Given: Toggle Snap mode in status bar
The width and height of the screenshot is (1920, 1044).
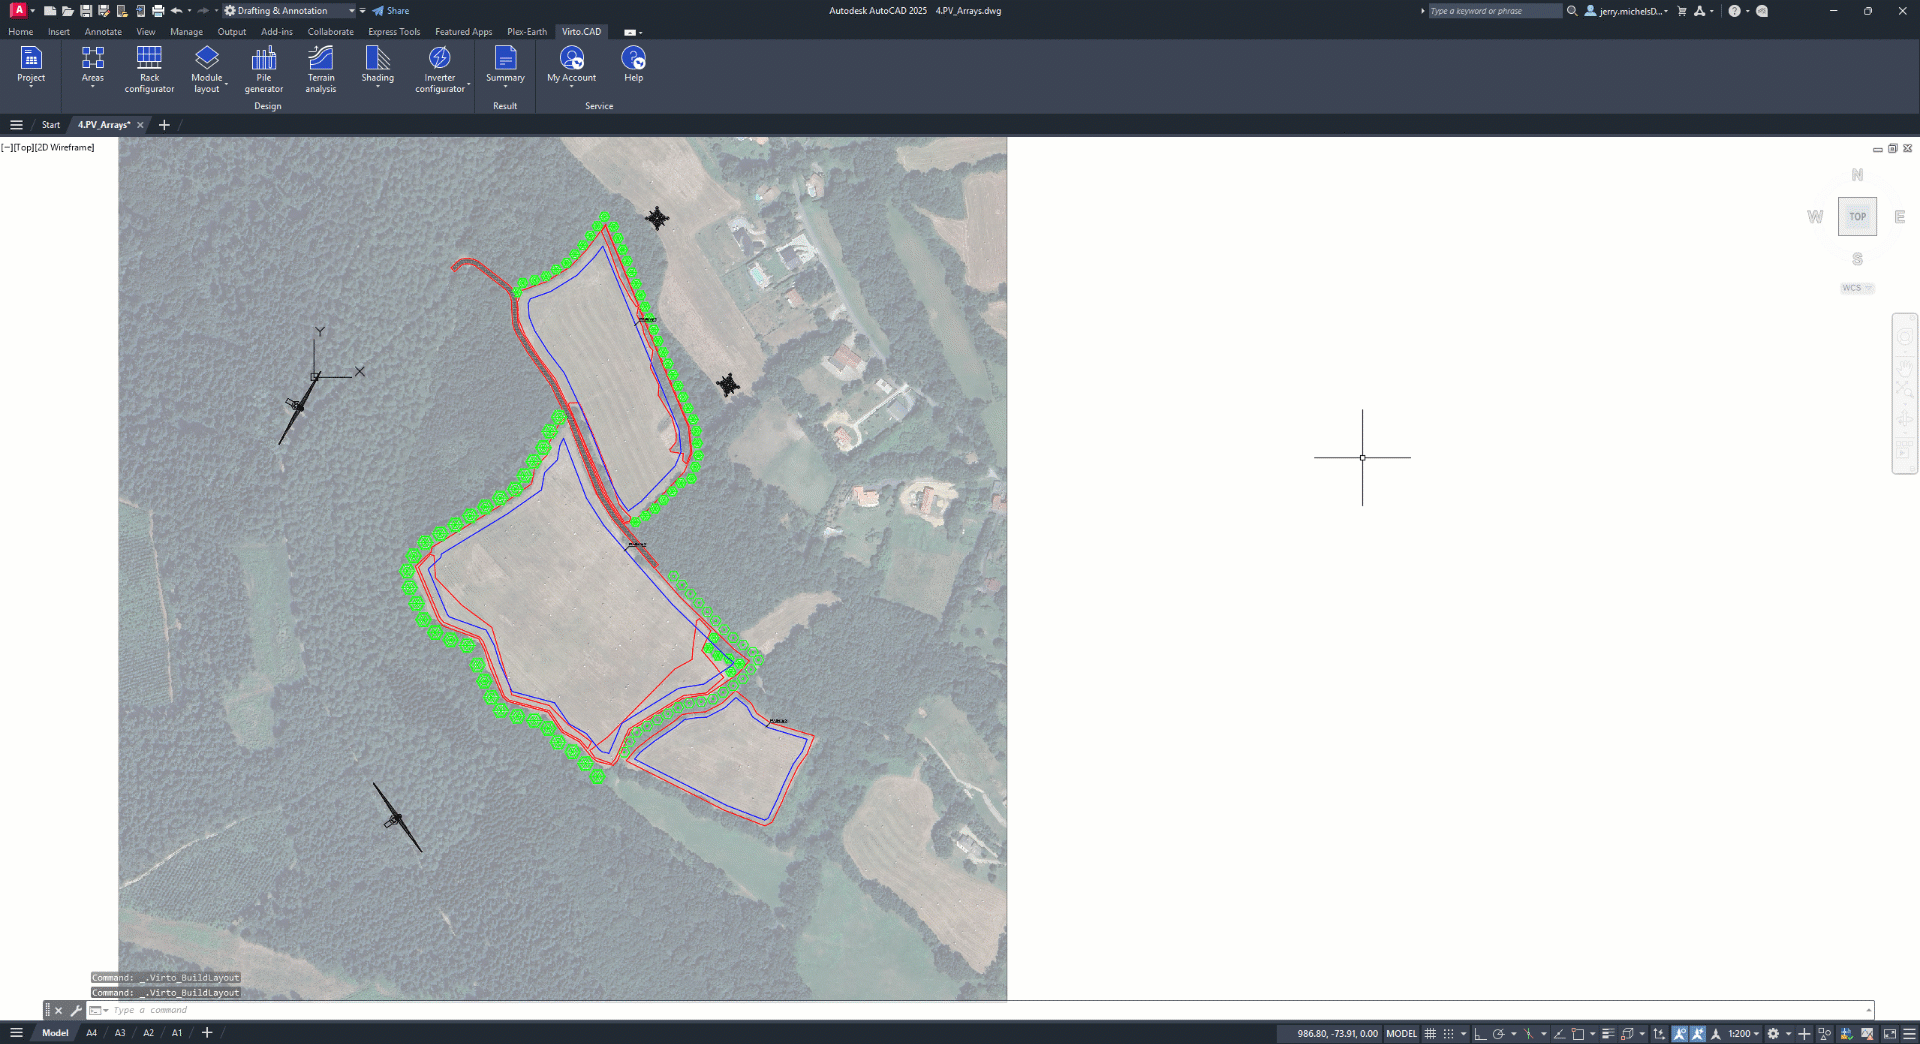Looking at the screenshot, I should [1448, 1034].
